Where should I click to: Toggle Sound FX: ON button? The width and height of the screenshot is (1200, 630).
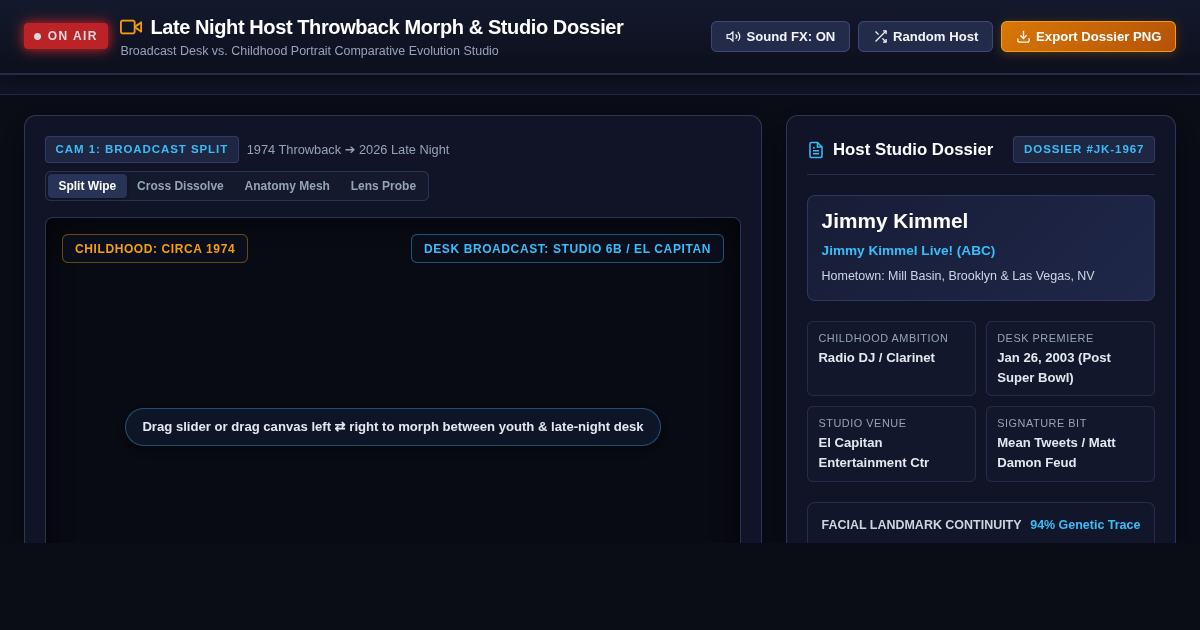pyautogui.click(x=780, y=37)
